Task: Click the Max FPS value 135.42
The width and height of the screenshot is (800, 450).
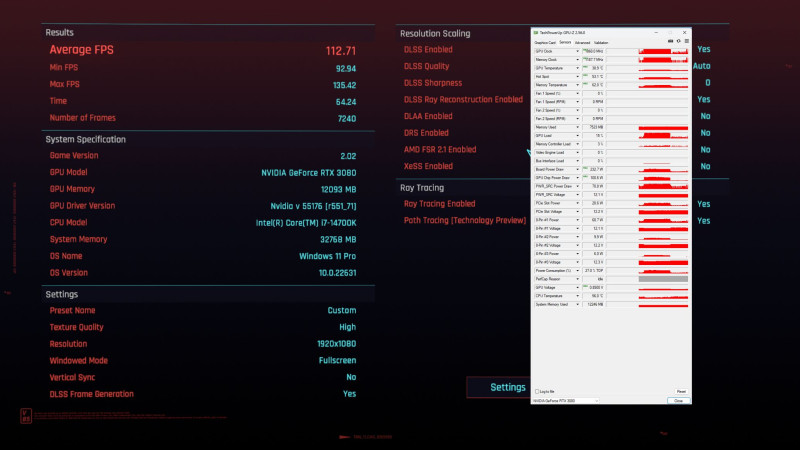Action: point(344,85)
